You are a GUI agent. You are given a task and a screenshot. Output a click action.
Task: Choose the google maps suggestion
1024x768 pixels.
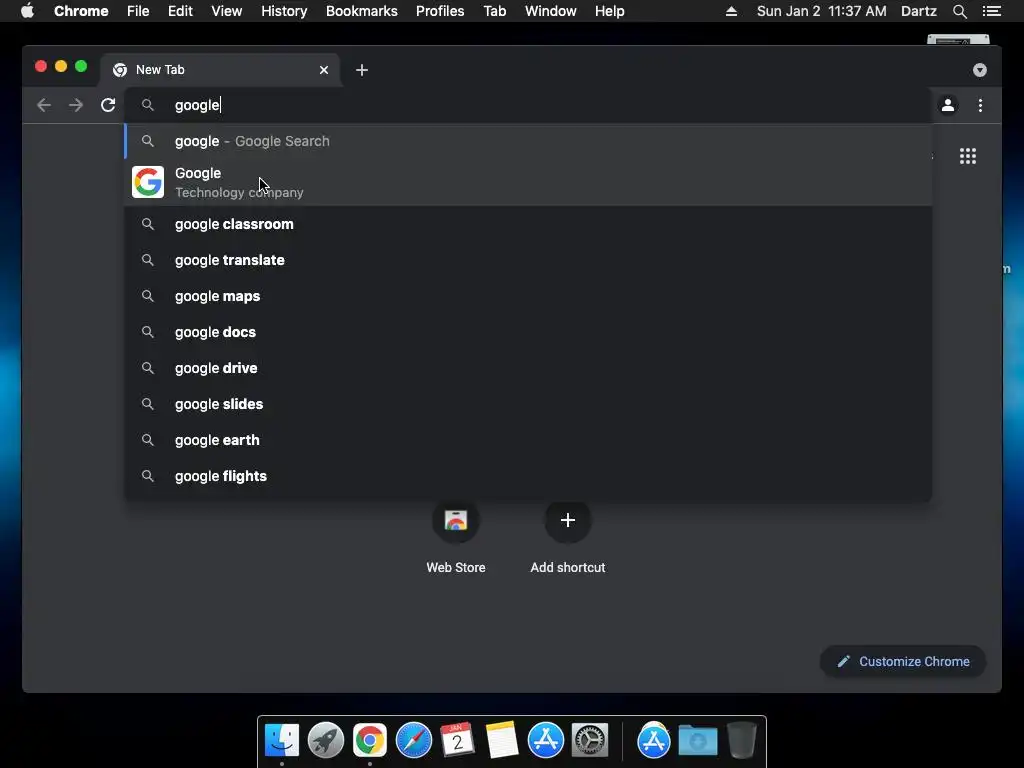pyautogui.click(x=528, y=296)
